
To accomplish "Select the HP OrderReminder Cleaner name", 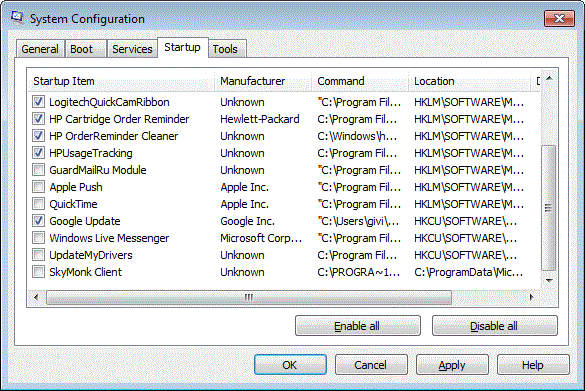I will click(x=114, y=136).
